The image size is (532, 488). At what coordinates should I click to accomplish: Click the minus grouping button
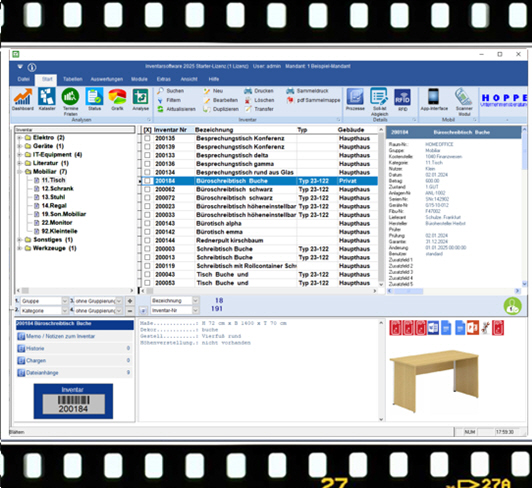coord(130,311)
